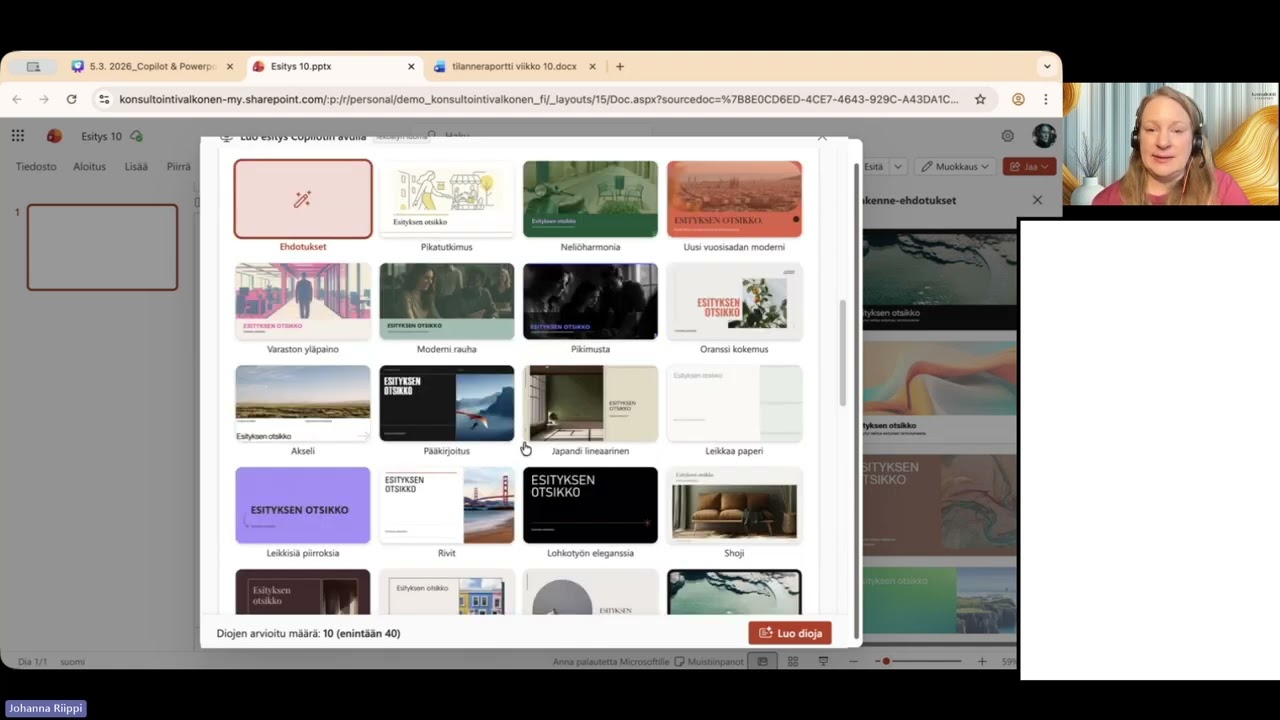The height and width of the screenshot is (720, 1280).
Task: Open the Piirrä ribbon tab
Action: click(x=178, y=167)
